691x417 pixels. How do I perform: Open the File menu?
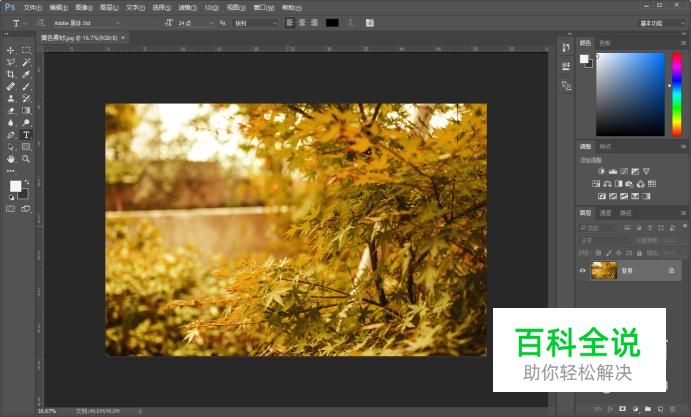tap(33, 7)
